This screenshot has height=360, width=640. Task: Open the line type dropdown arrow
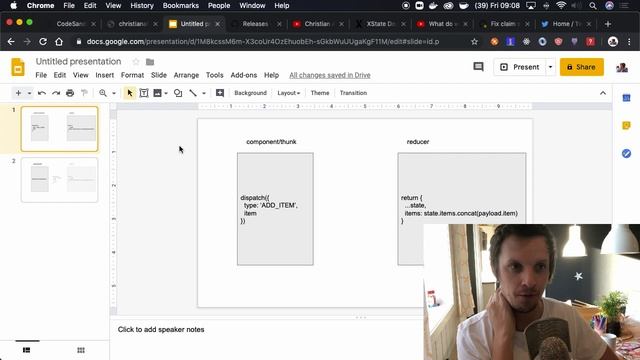point(204,93)
